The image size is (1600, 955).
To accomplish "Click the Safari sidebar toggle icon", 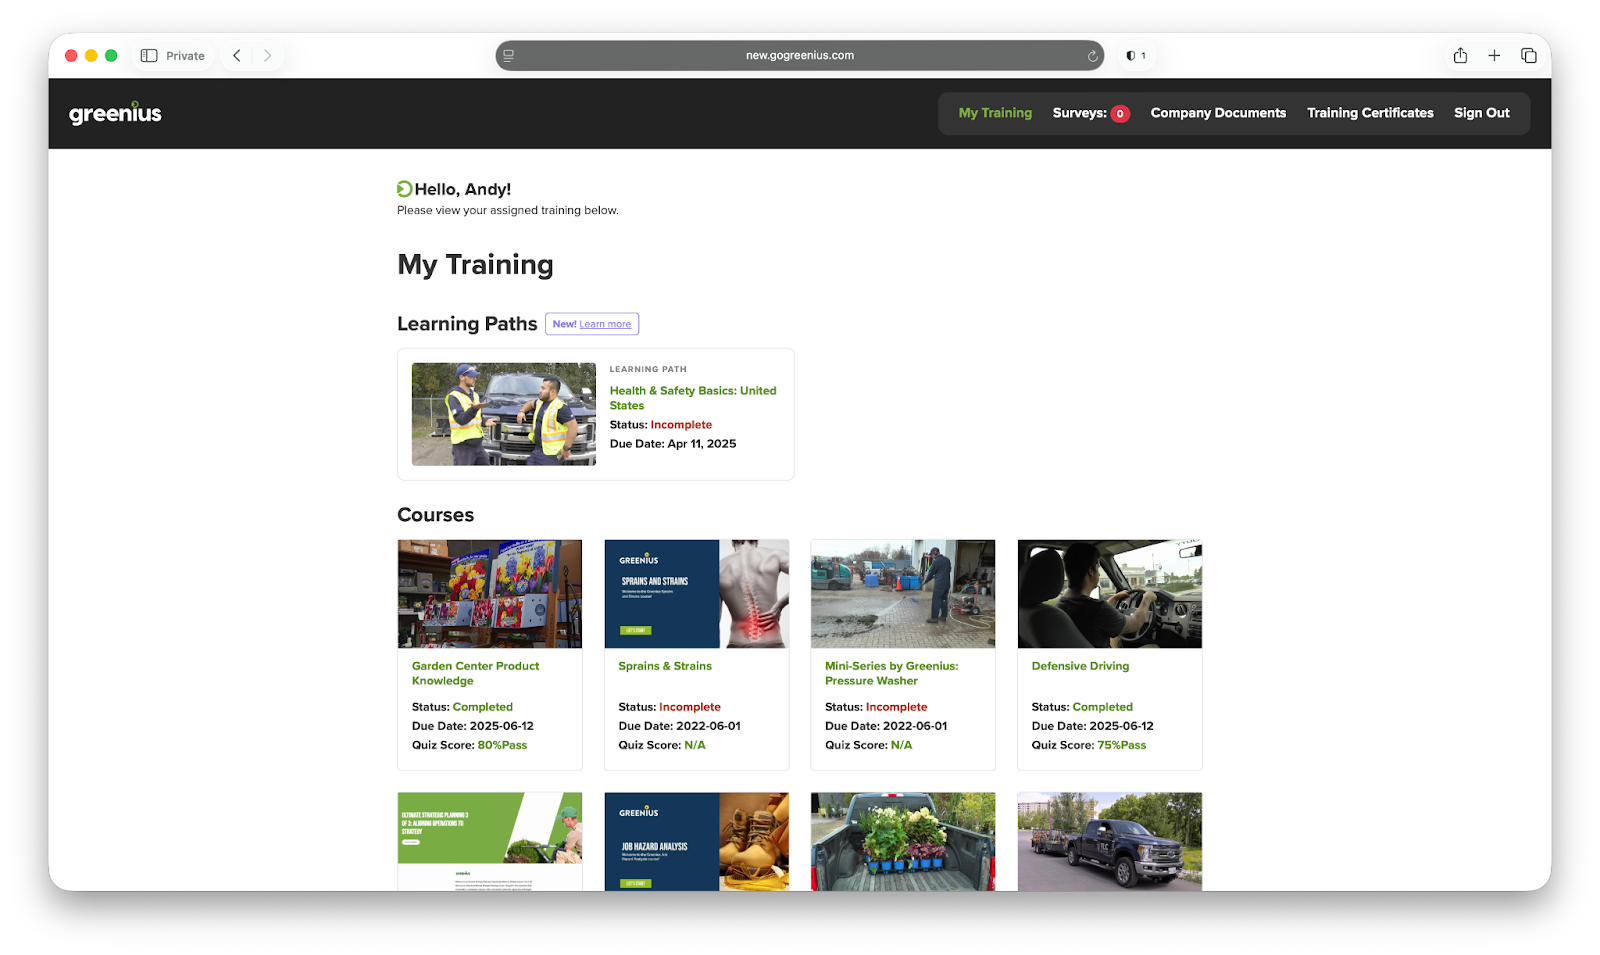I will [149, 56].
